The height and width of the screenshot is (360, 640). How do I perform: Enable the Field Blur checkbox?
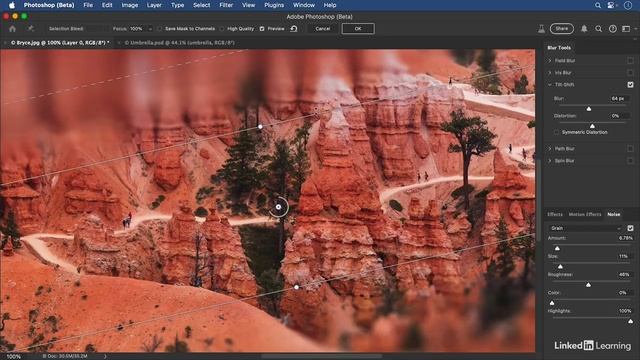(x=630, y=60)
